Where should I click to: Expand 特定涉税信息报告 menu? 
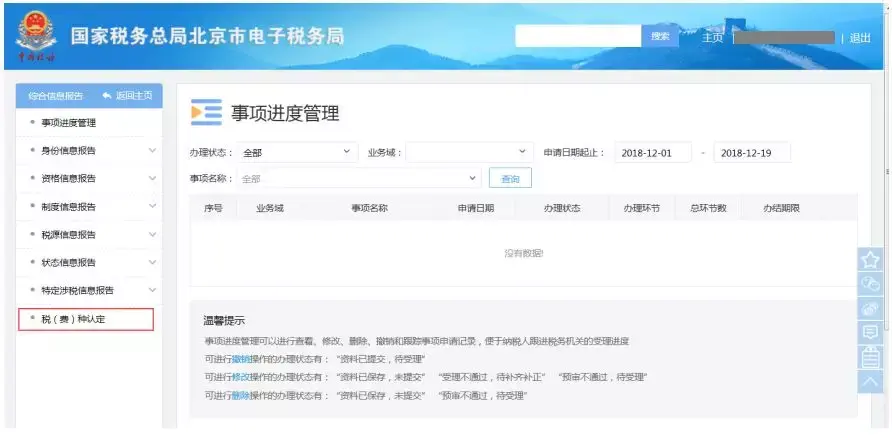click(89, 290)
